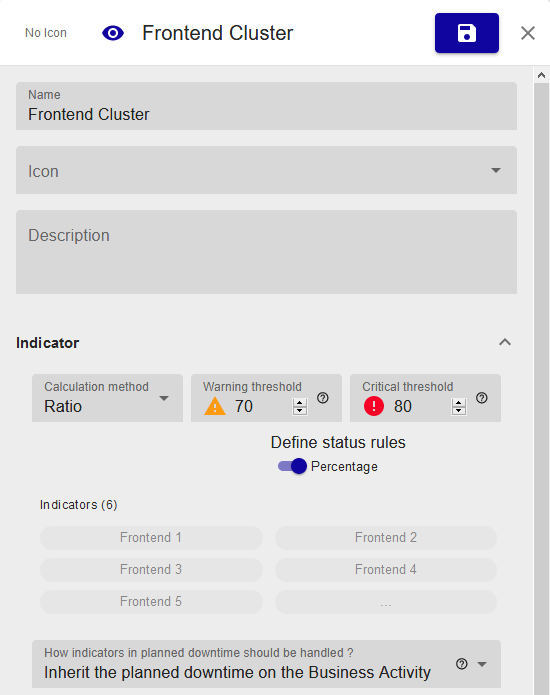
Task: Collapse the Indicator section
Action: tap(505, 342)
